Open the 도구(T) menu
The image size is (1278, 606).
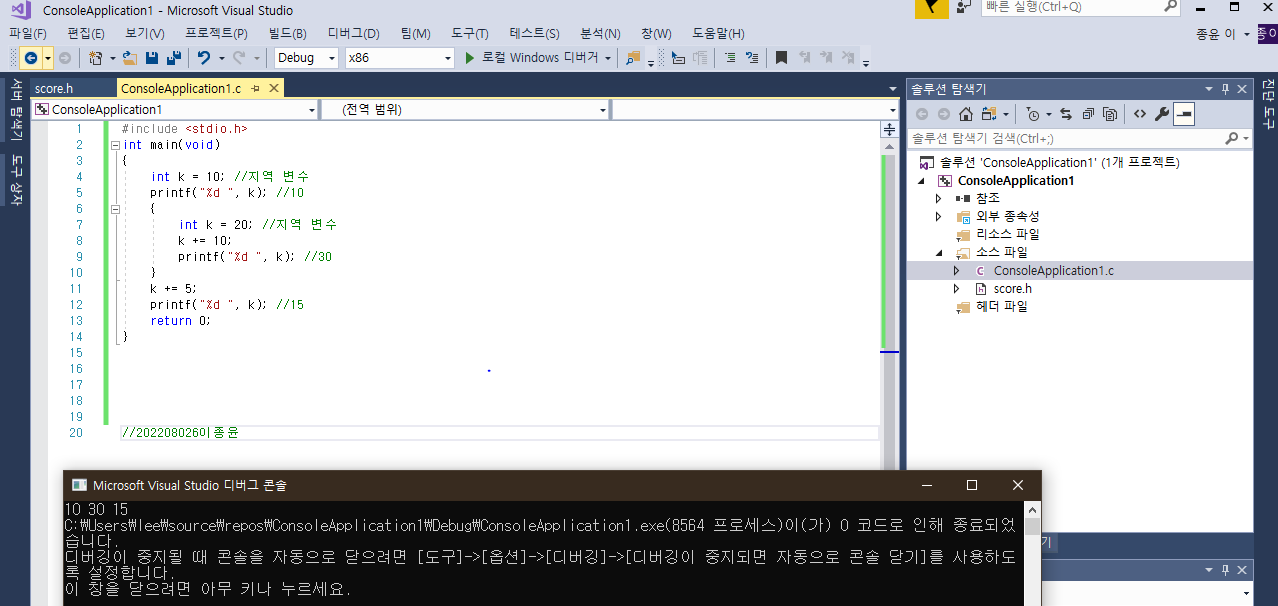pos(470,33)
